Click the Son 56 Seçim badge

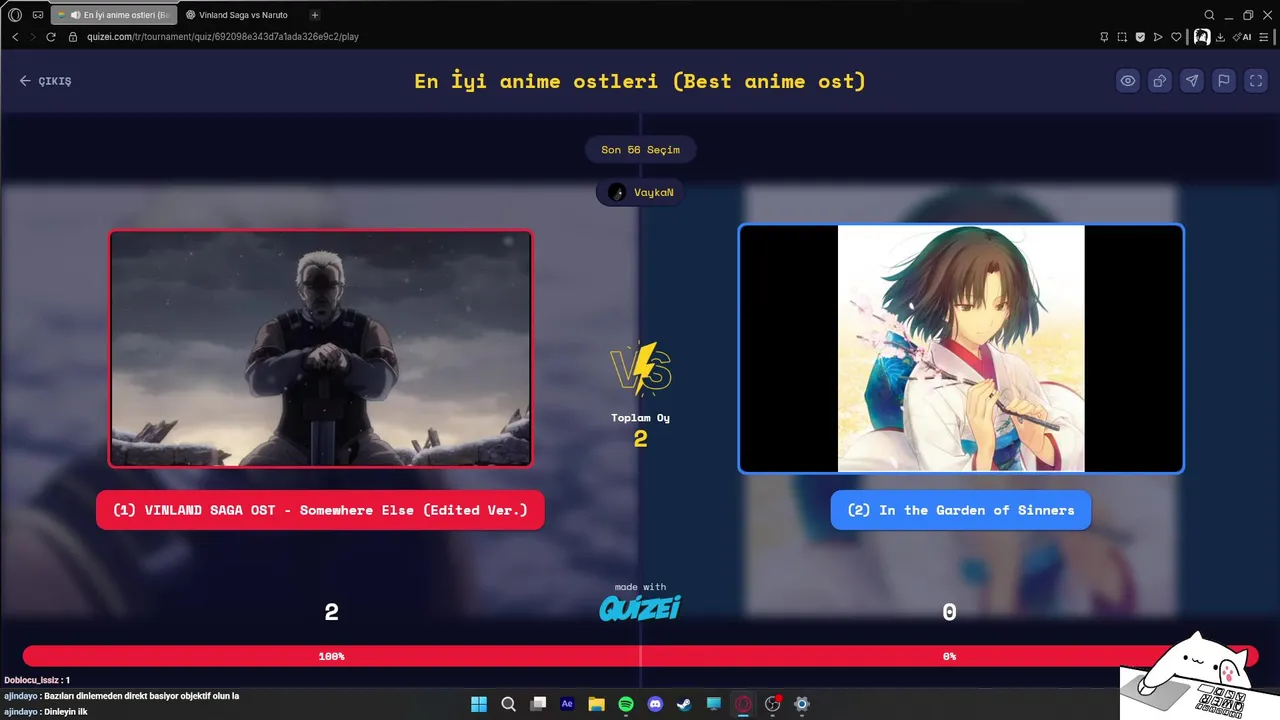coord(640,150)
